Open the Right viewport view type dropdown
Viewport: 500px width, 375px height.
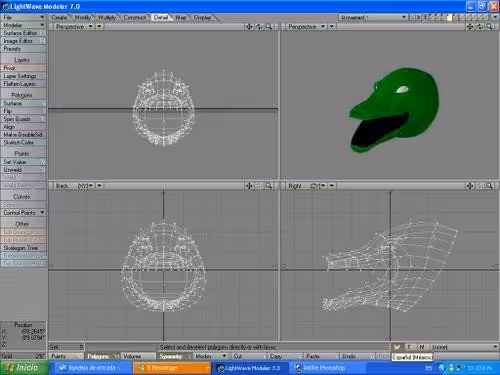(306, 186)
